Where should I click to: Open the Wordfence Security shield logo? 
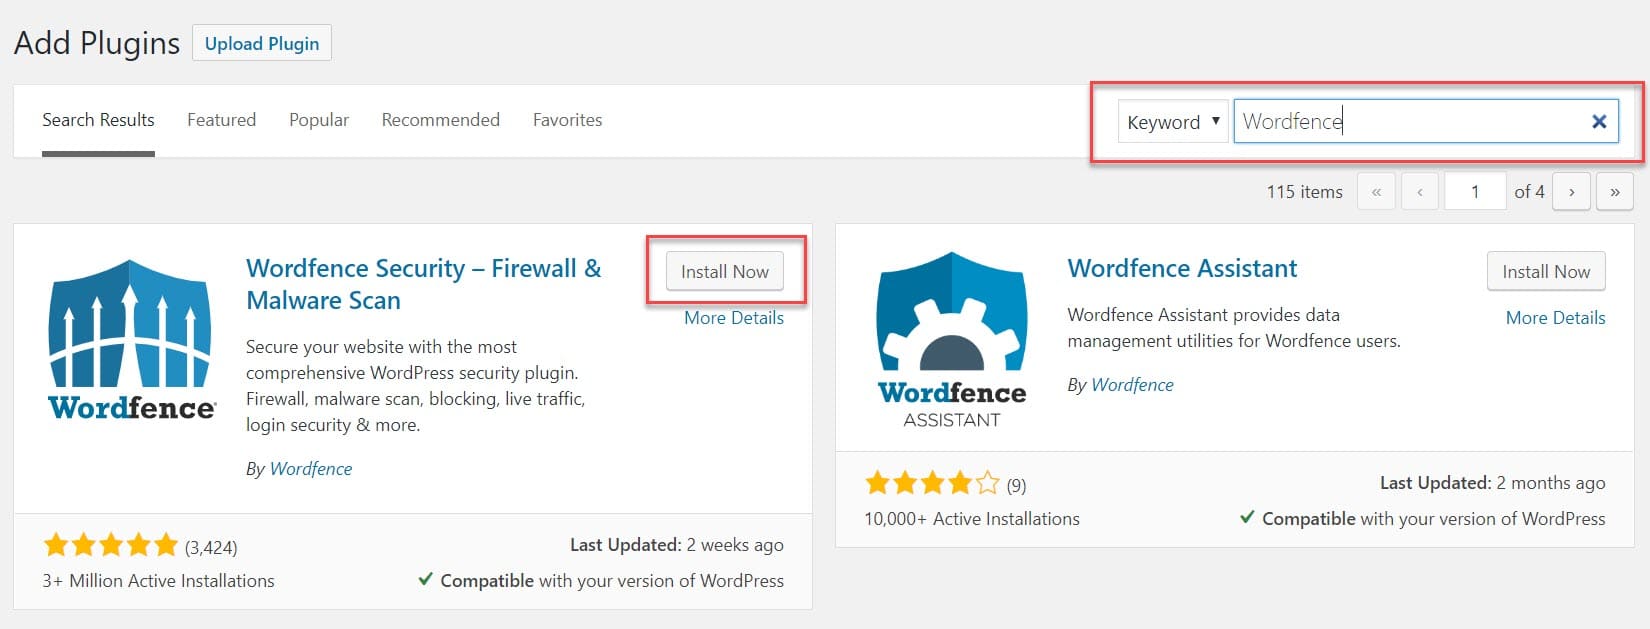pos(131,339)
